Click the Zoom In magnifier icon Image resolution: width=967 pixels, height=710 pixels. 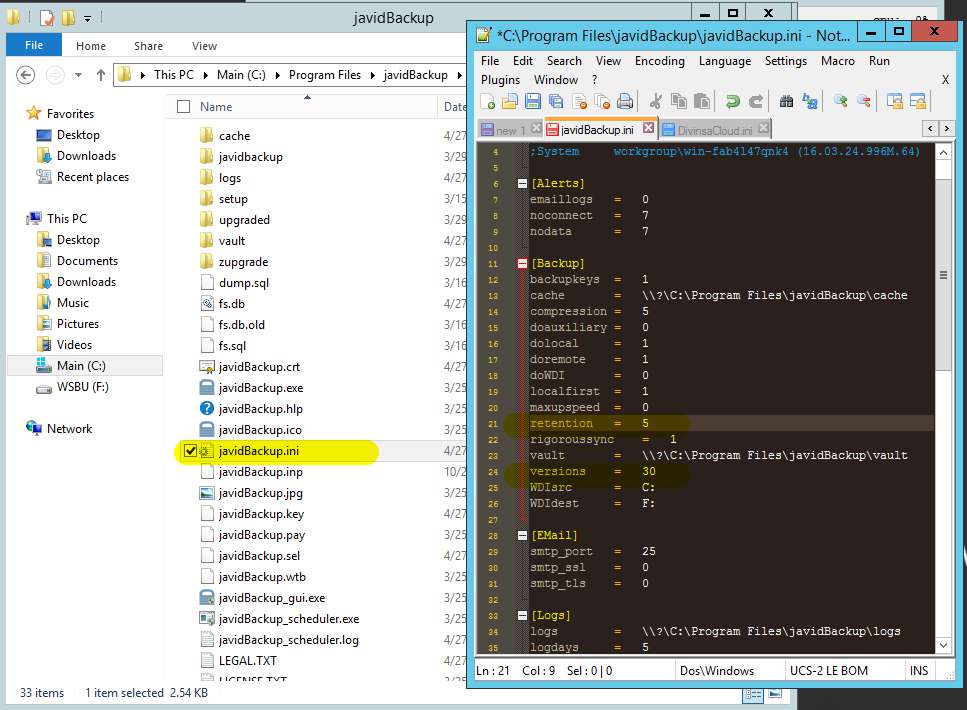pos(840,102)
